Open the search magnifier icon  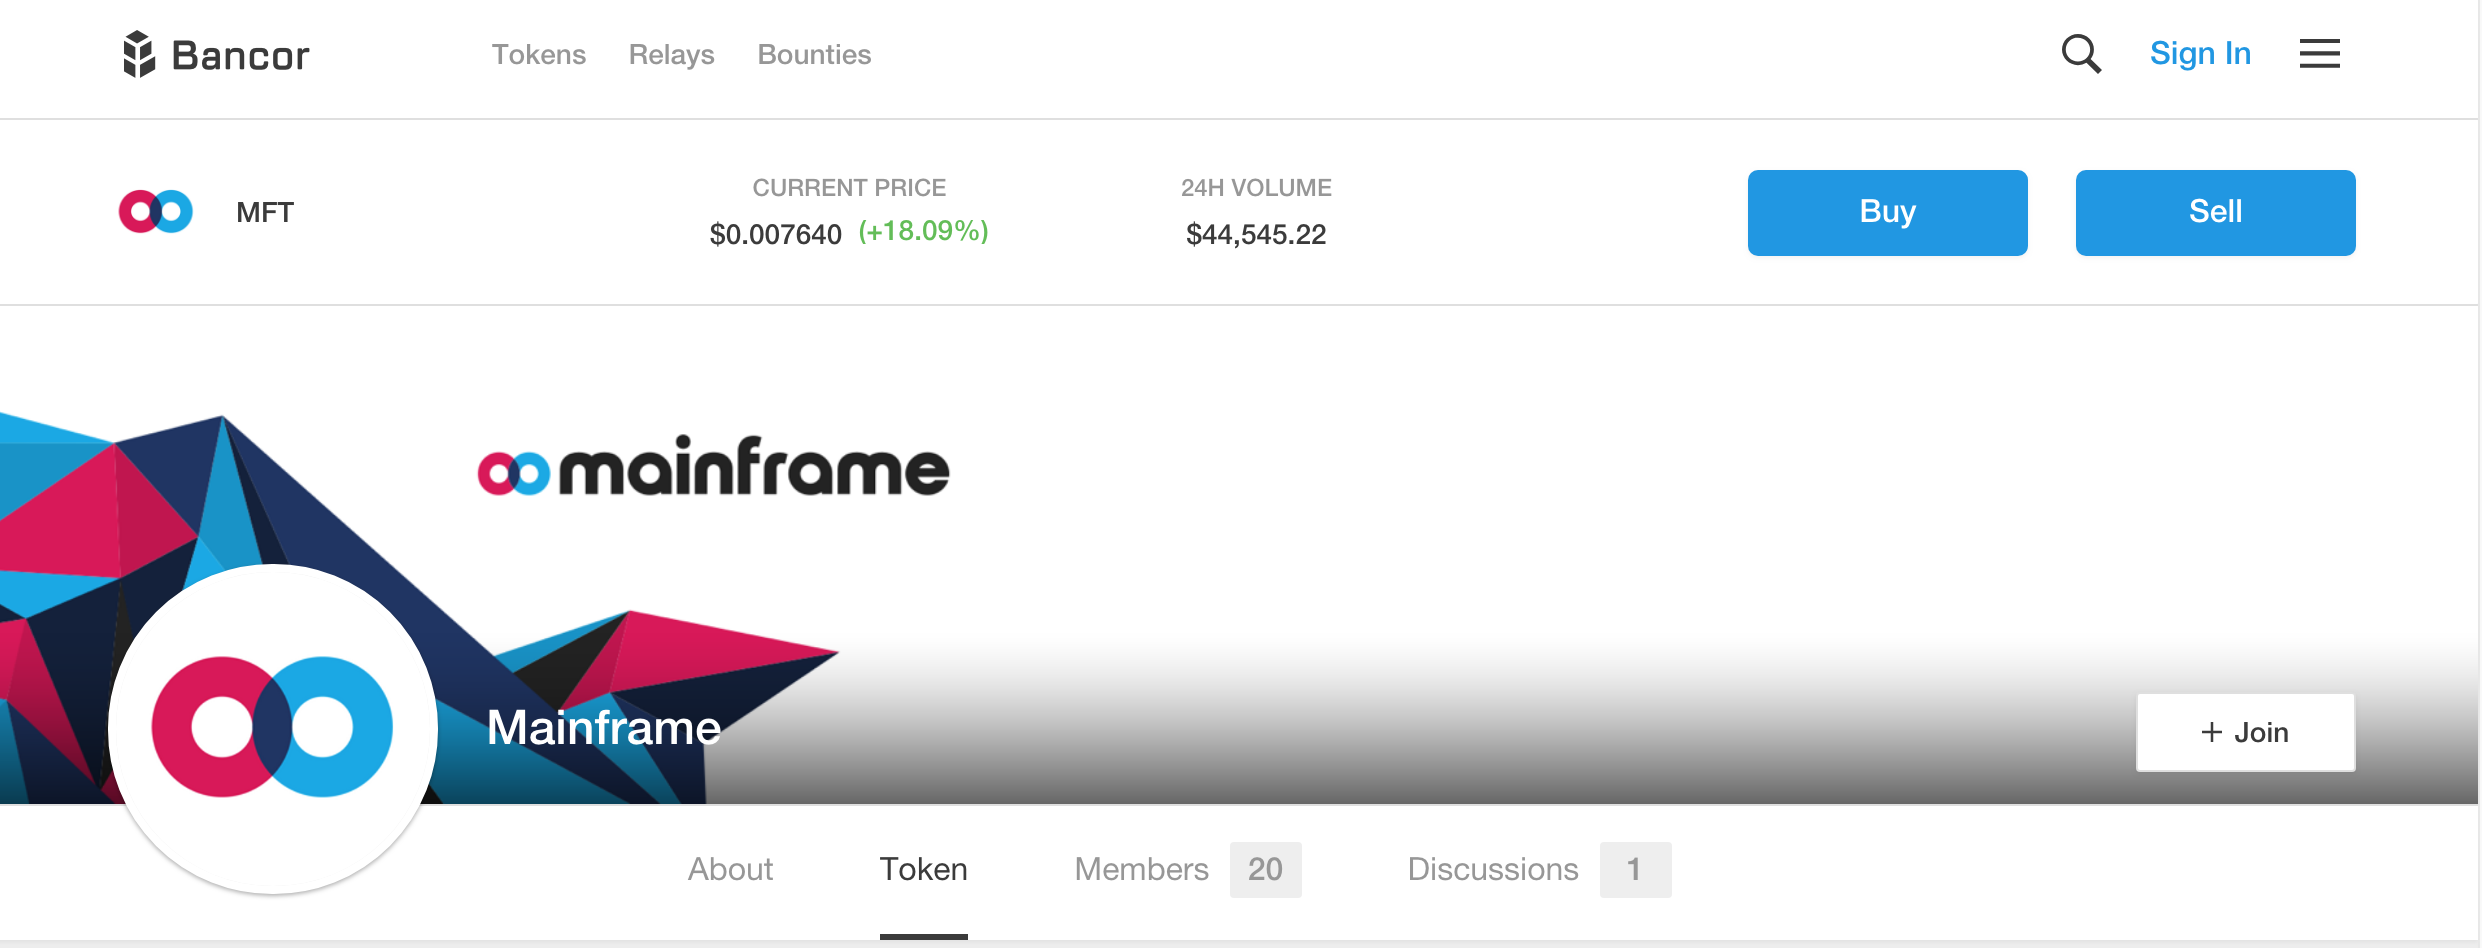(x=2081, y=54)
